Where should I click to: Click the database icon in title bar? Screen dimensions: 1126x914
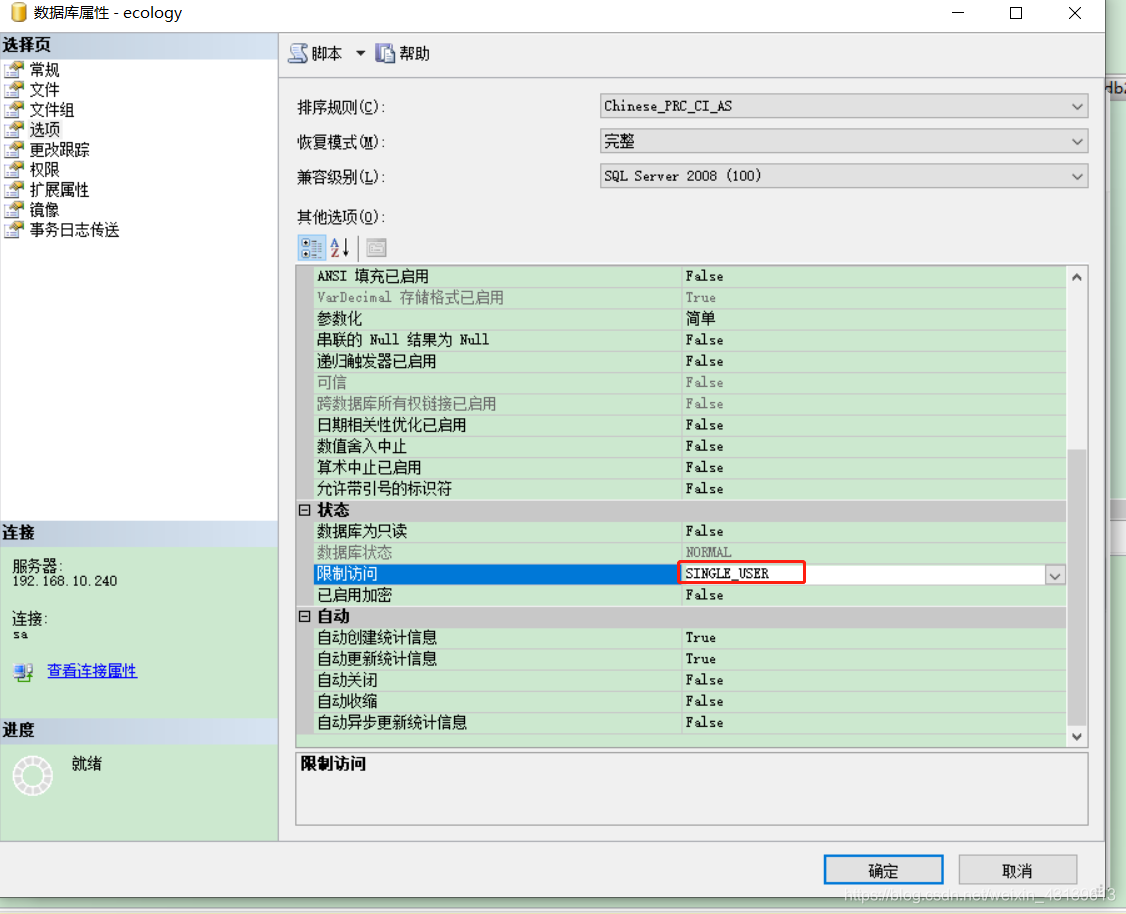click(19, 12)
